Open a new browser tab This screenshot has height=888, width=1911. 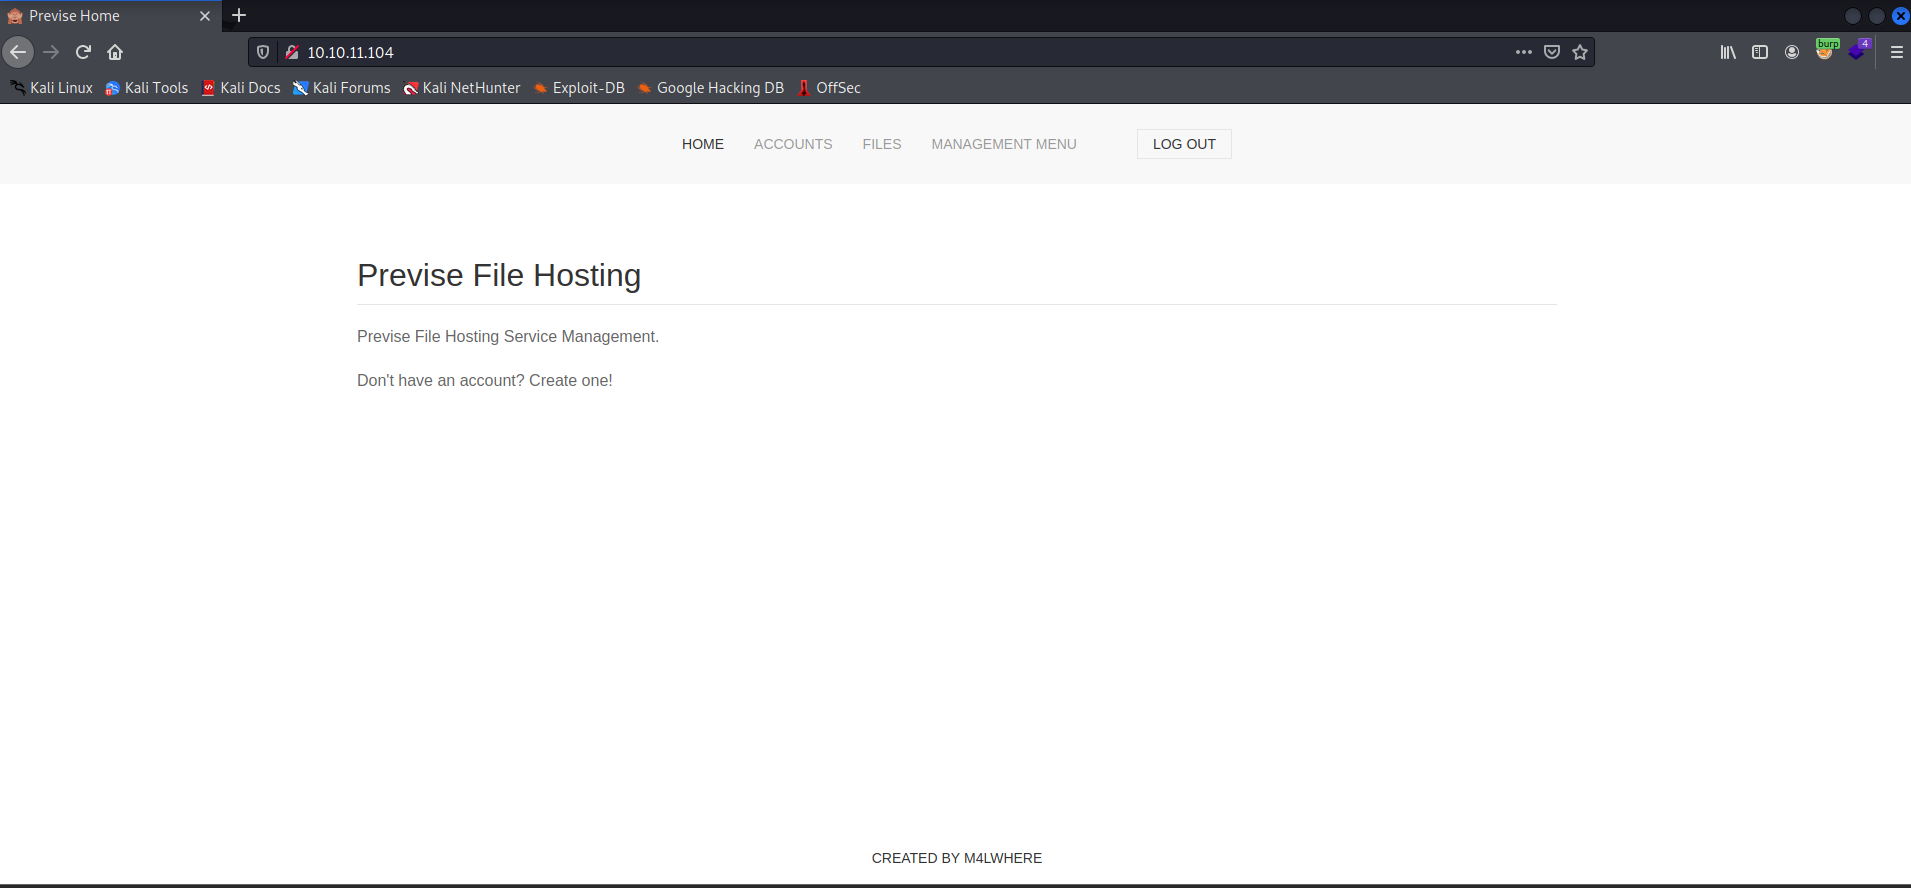(x=239, y=16)
